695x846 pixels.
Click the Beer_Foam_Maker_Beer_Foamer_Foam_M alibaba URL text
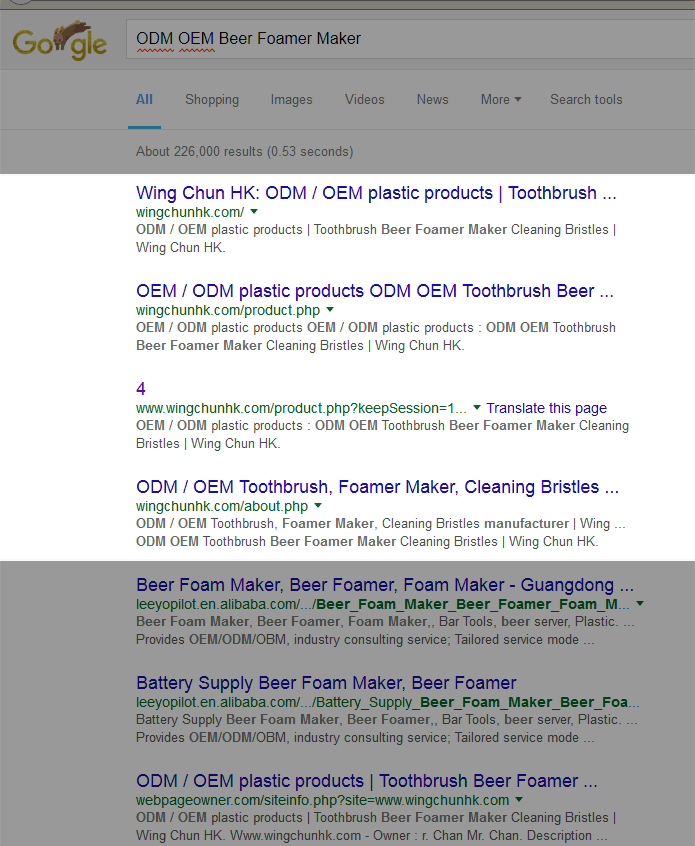click(x=383, y=604)
